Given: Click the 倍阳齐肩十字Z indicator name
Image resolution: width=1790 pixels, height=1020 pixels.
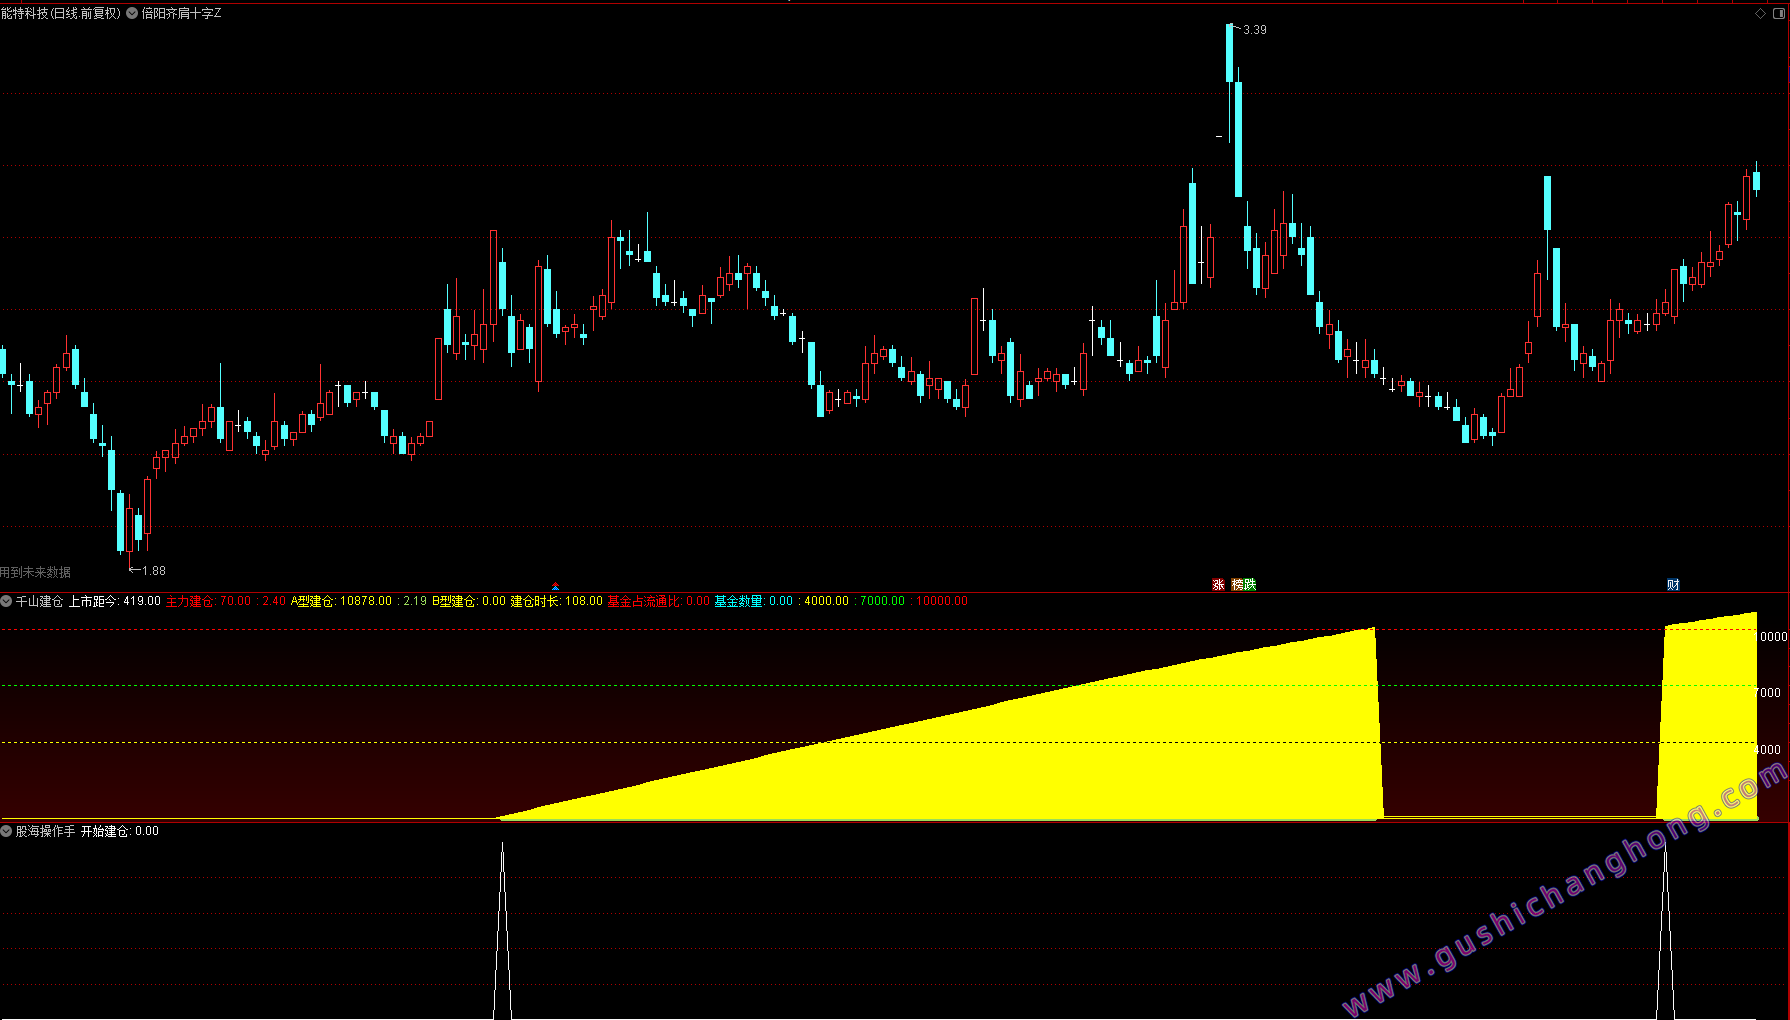Looking at the screenshot, I should coord(181,13).
